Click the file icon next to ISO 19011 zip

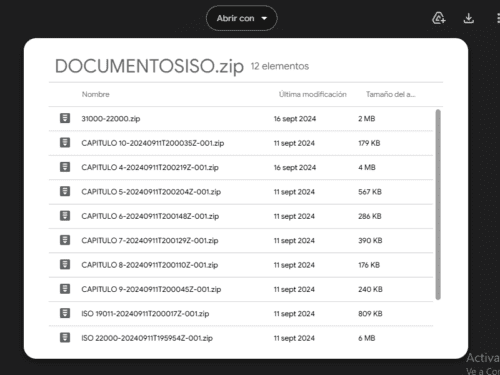click(x=65, y=313)
